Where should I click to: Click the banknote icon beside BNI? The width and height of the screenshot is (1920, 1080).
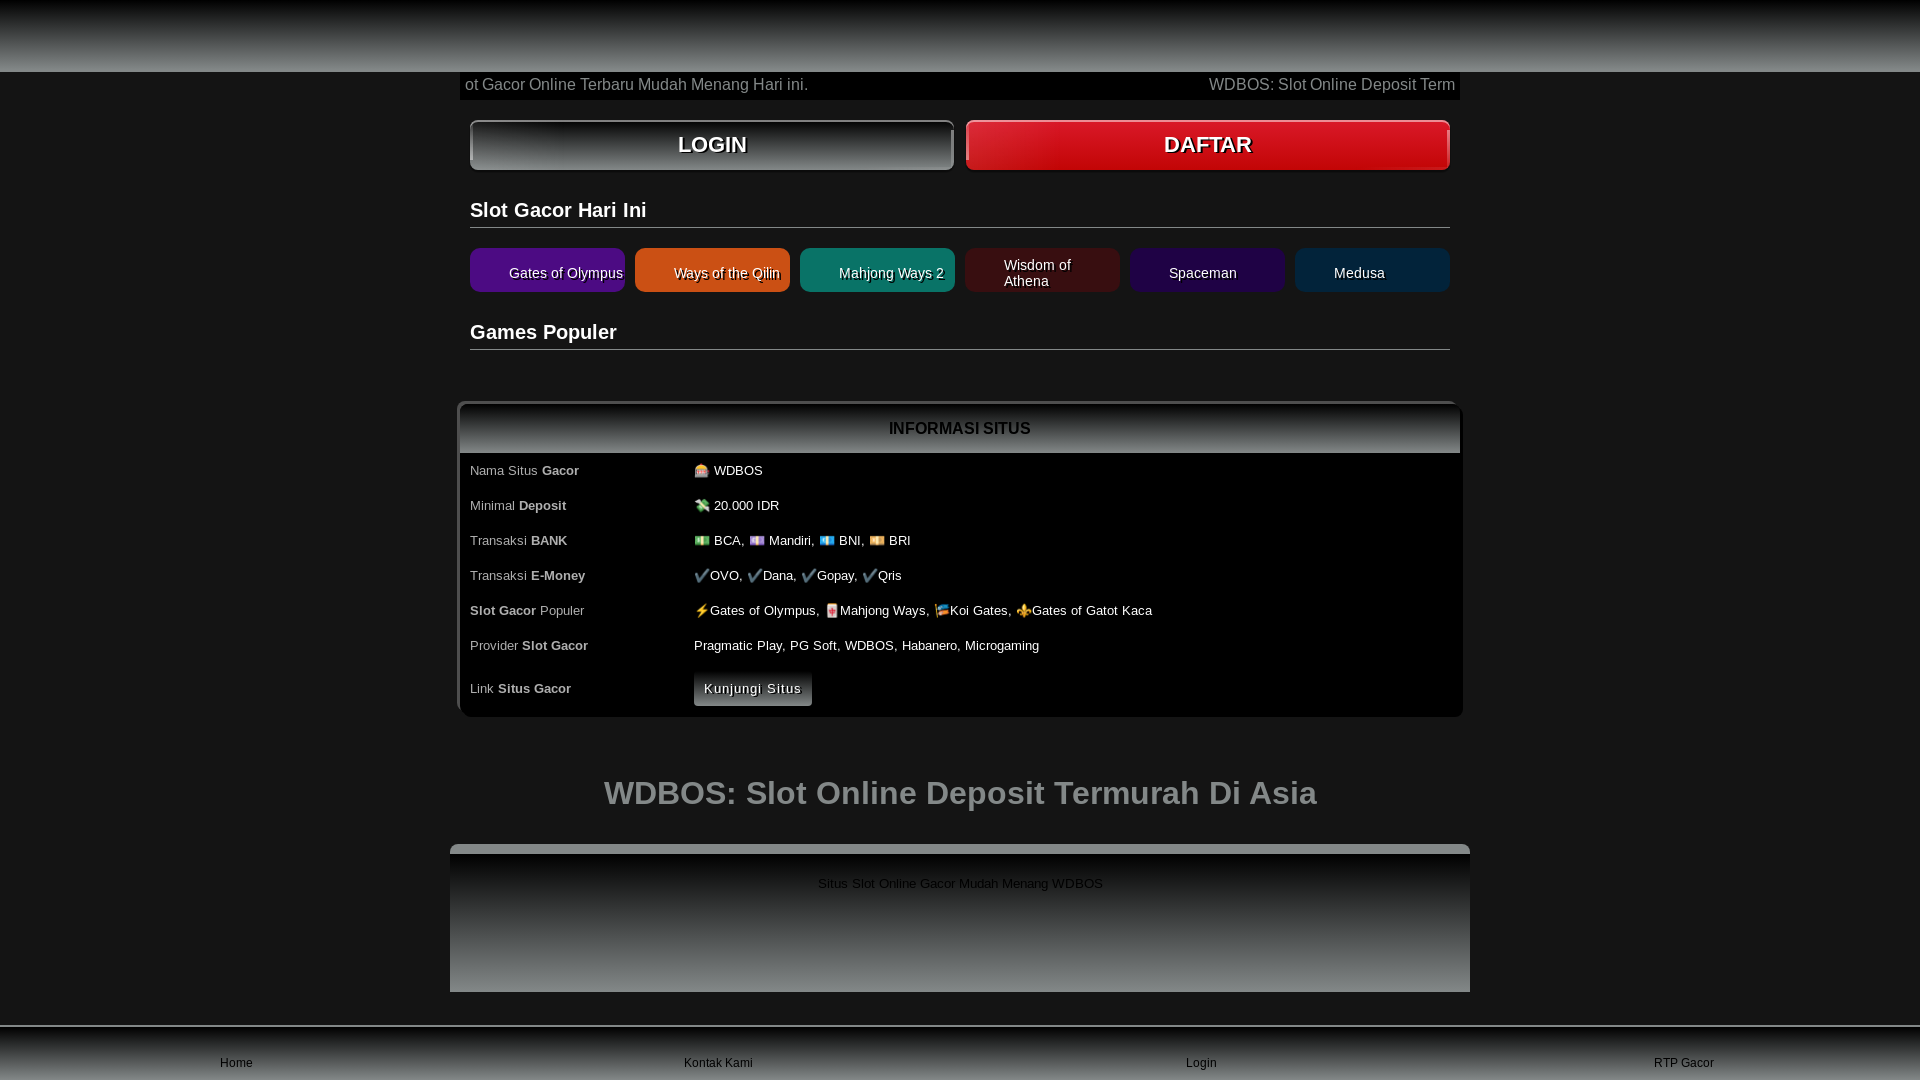pyautogui.click(x=827, y=541)
